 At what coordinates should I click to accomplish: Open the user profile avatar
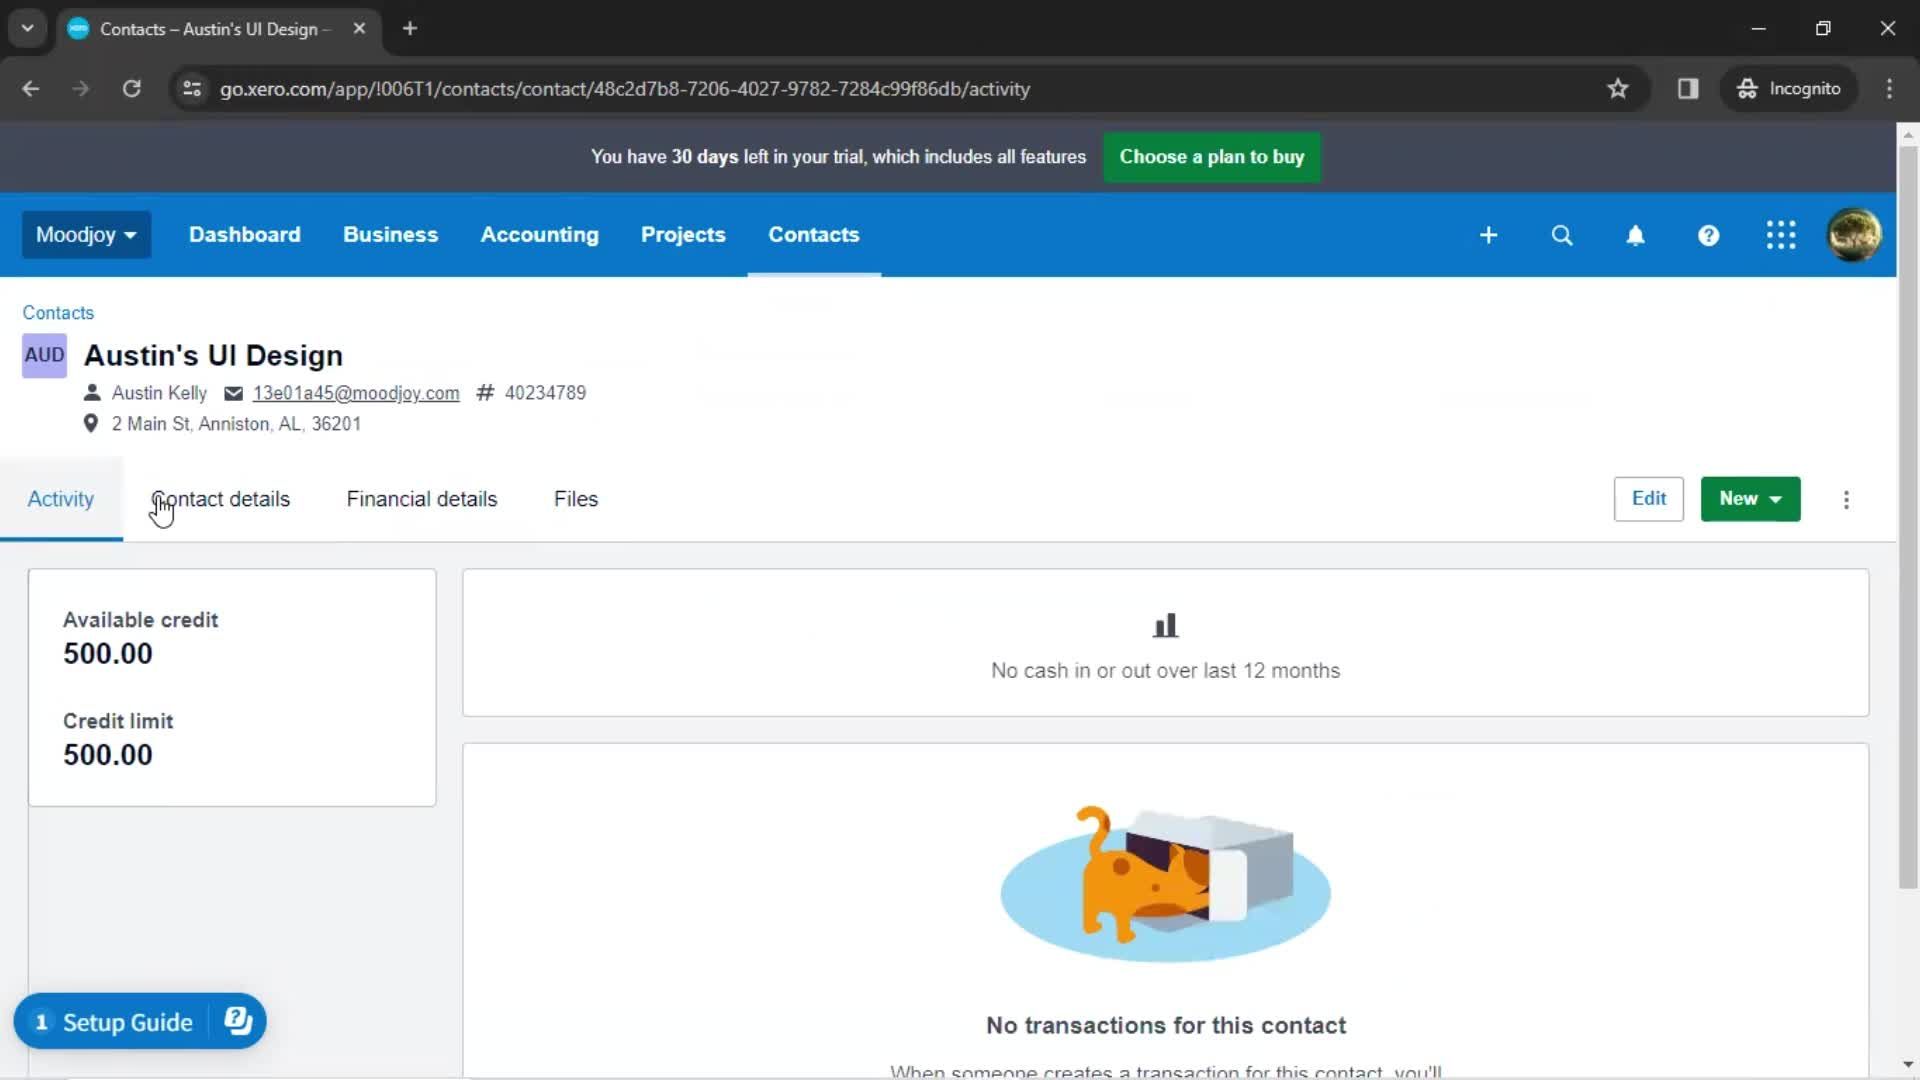coord(1854,235)
